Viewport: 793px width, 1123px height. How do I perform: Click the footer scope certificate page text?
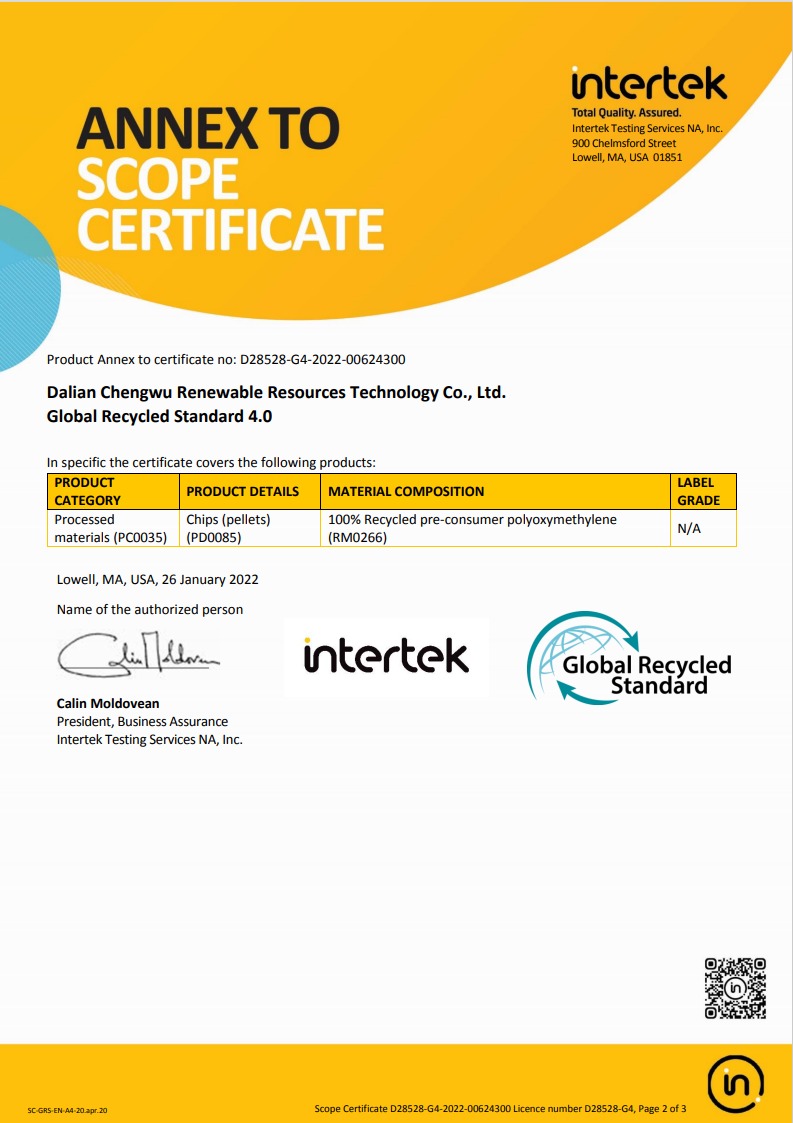(x=500, y=1109)
